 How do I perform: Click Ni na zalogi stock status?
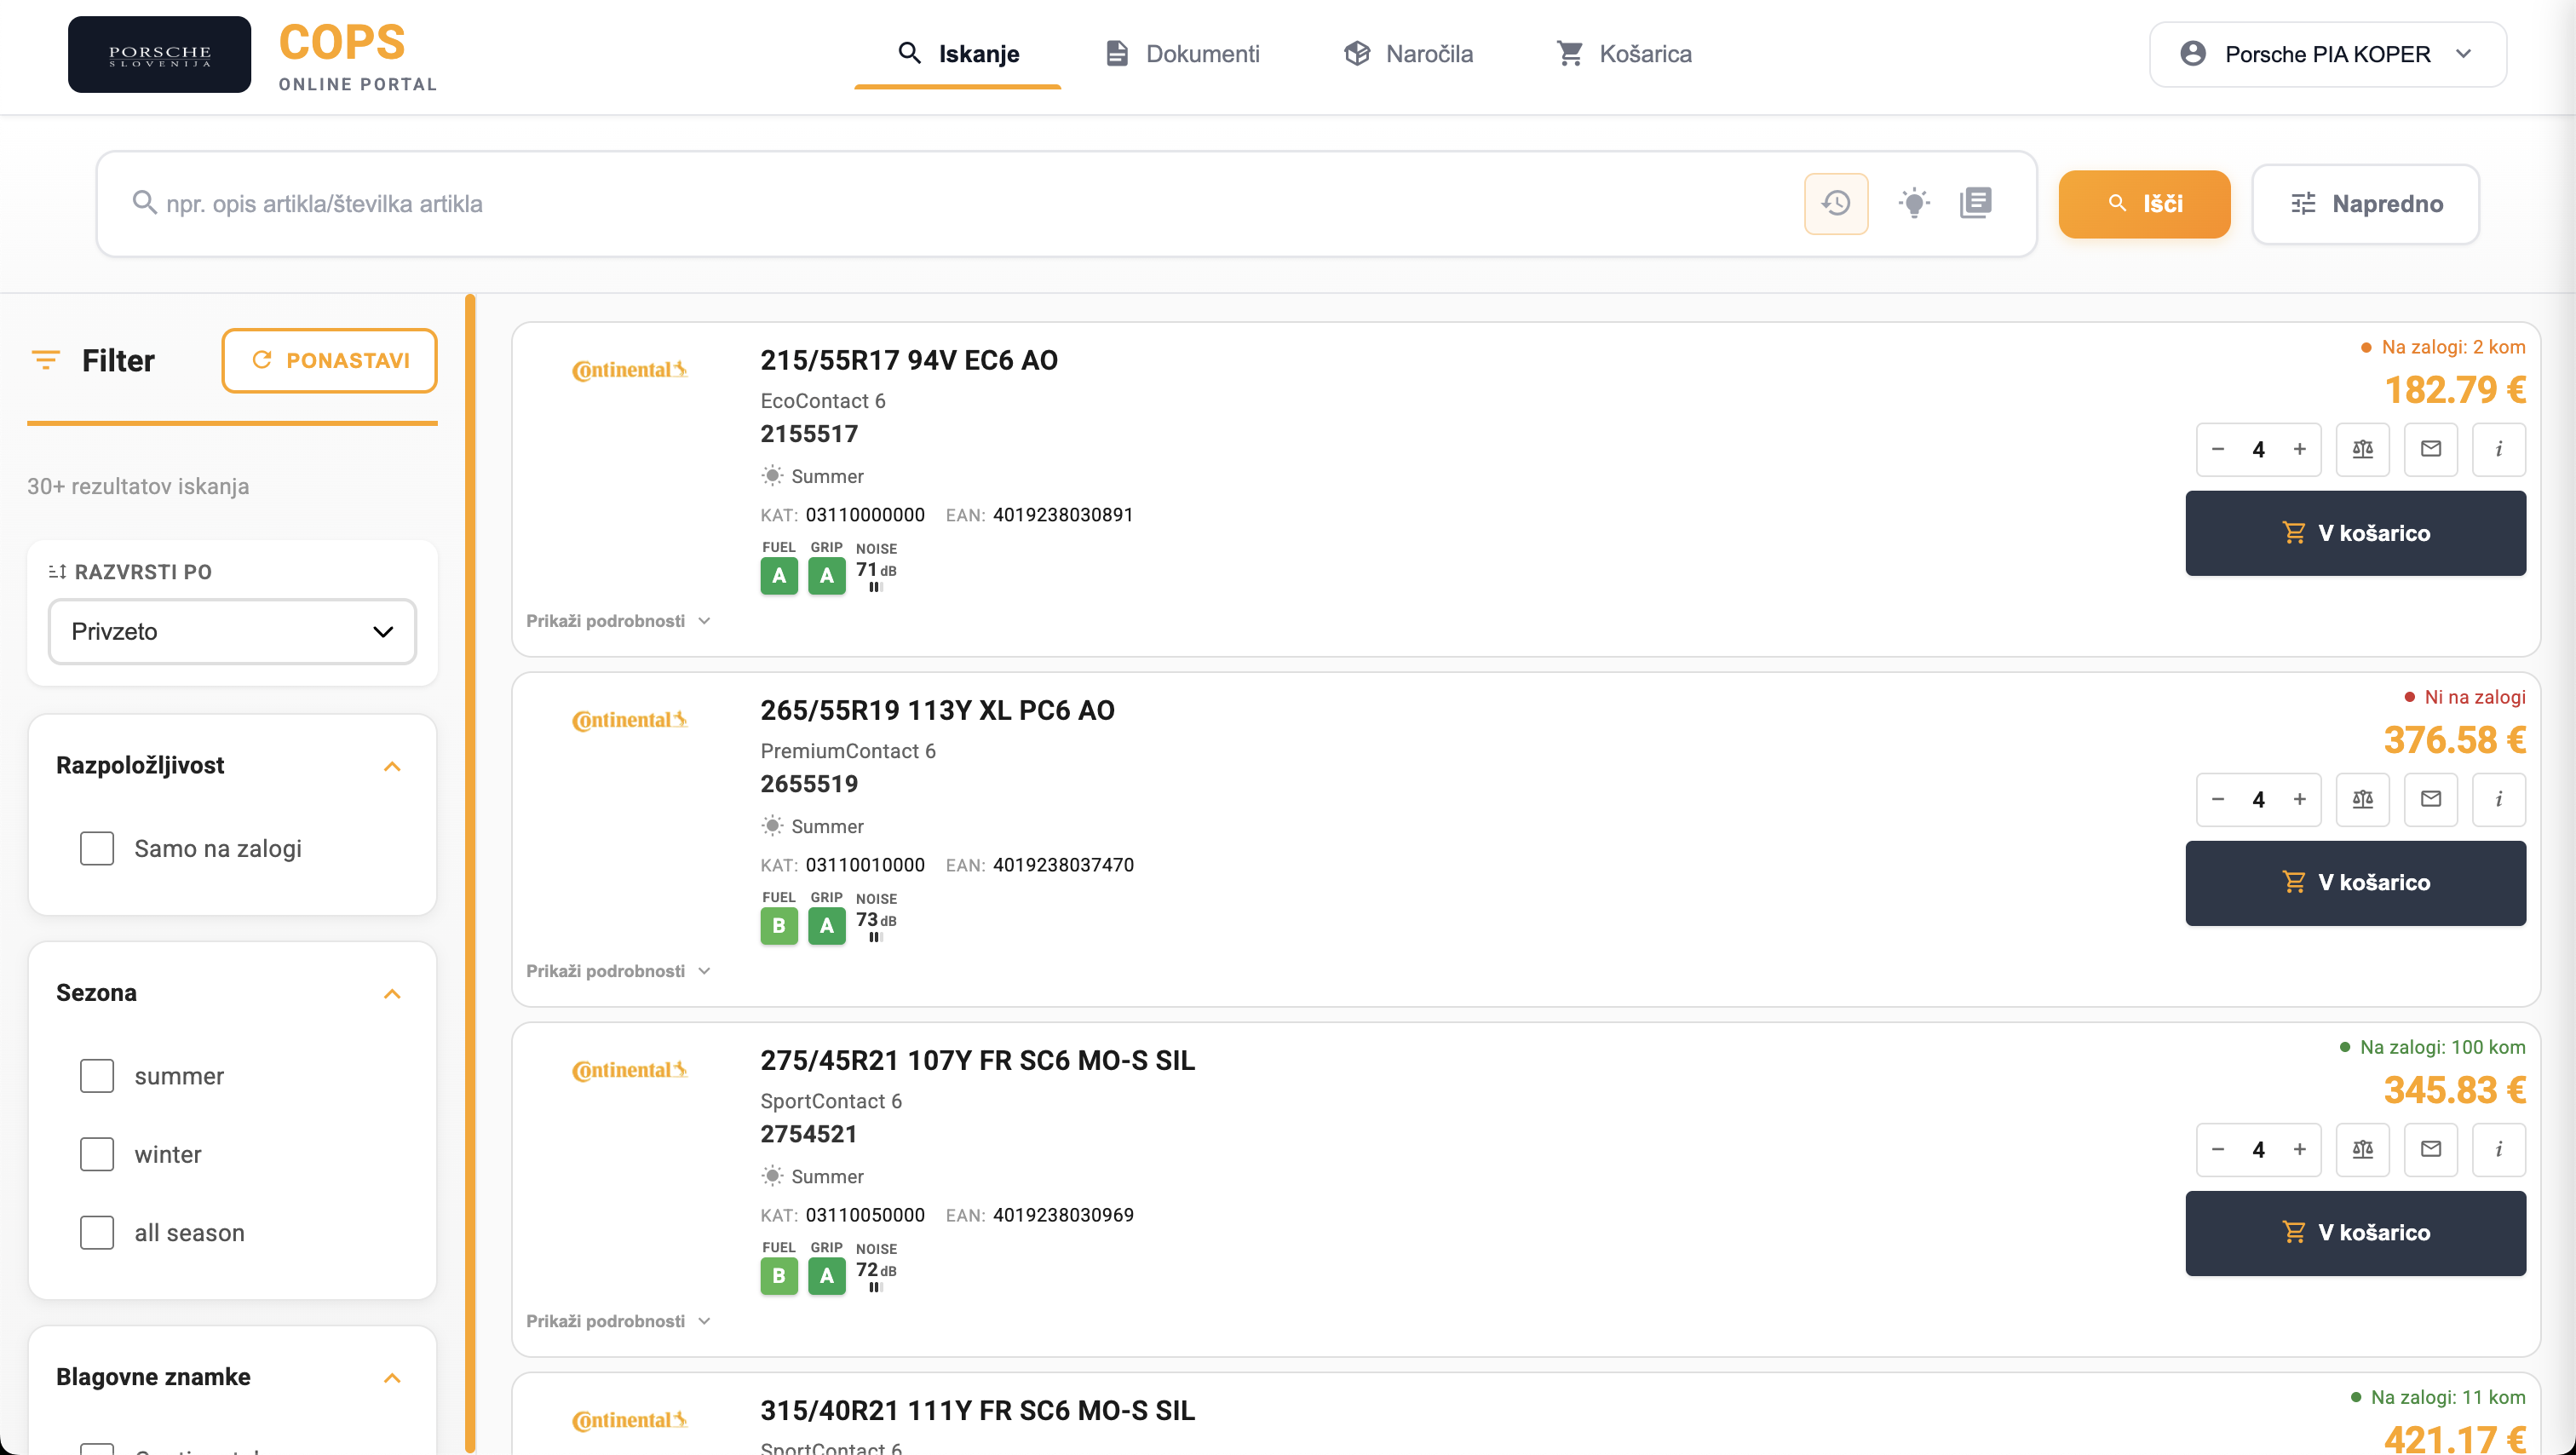pos(2465,697)
